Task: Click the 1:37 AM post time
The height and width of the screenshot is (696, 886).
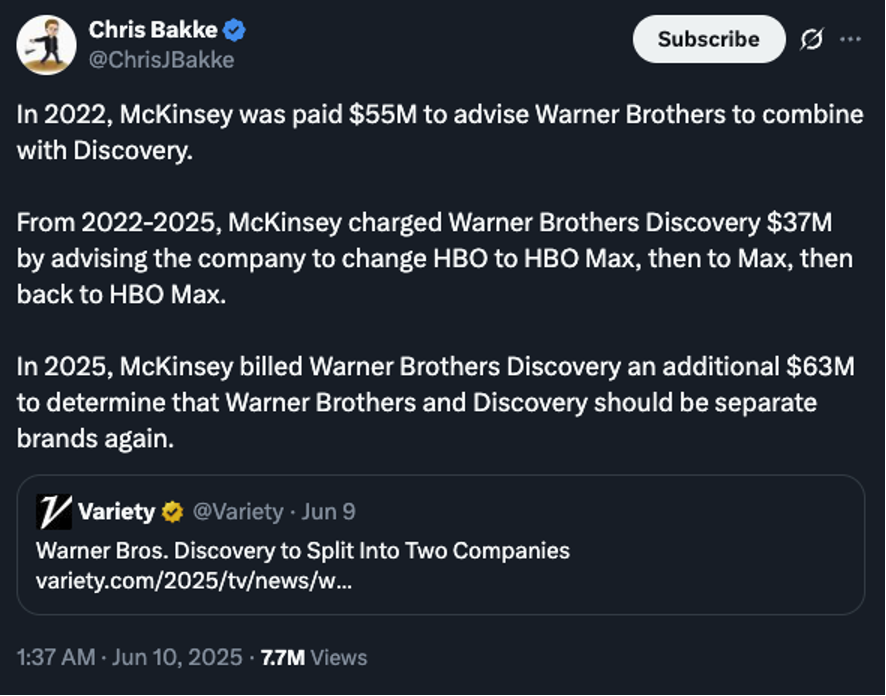Action: click(56, 657)
